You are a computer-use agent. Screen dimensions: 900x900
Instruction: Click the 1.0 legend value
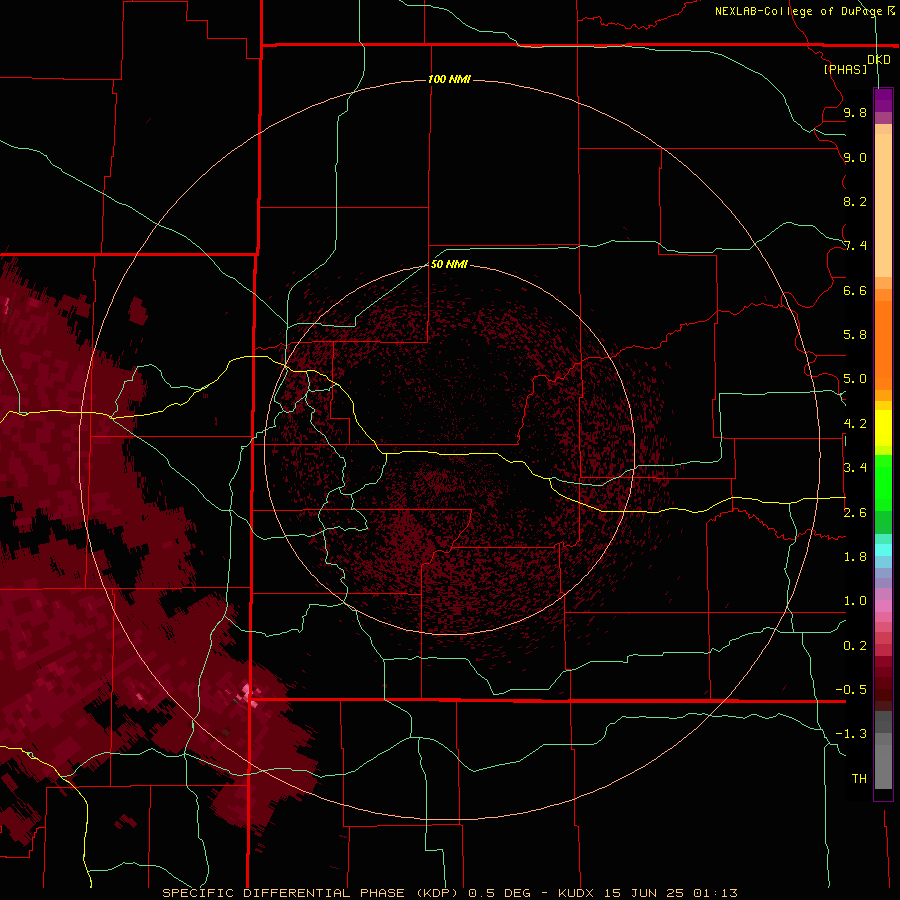(x=855, y=601)
